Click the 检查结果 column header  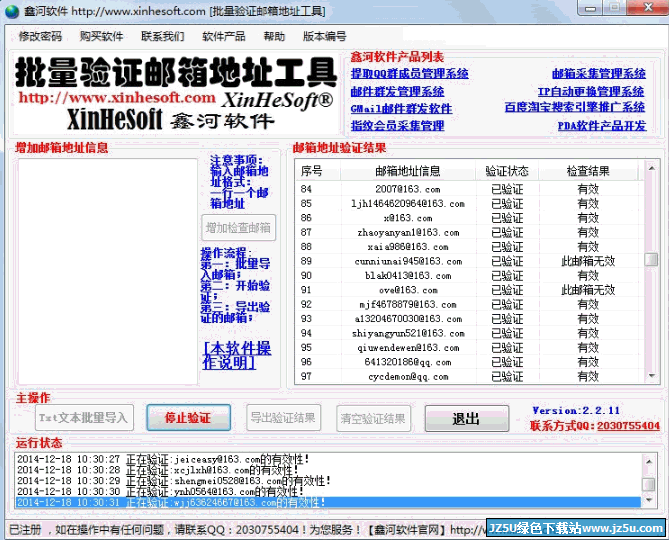588,171
